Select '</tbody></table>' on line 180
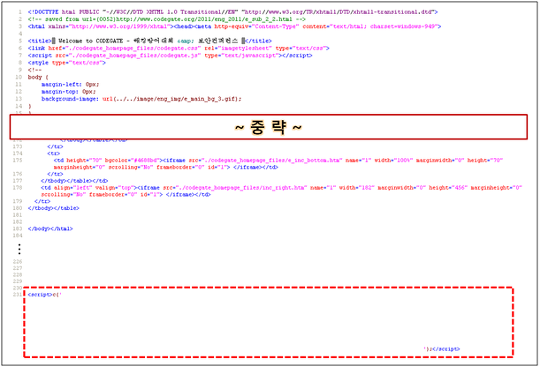 coord(54,208)
